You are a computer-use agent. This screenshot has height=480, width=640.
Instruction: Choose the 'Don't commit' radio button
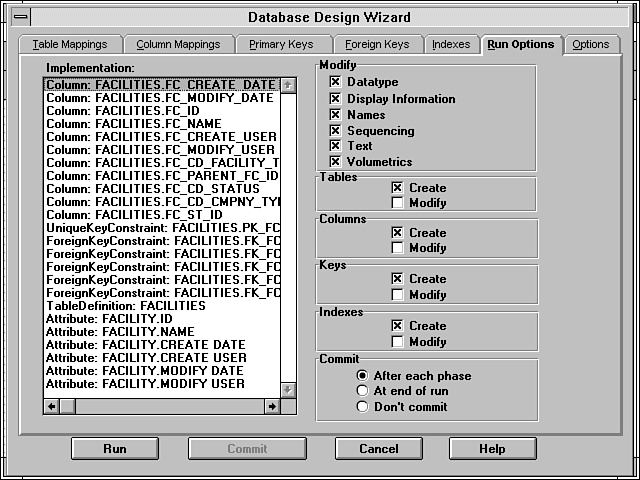(363, 407)
